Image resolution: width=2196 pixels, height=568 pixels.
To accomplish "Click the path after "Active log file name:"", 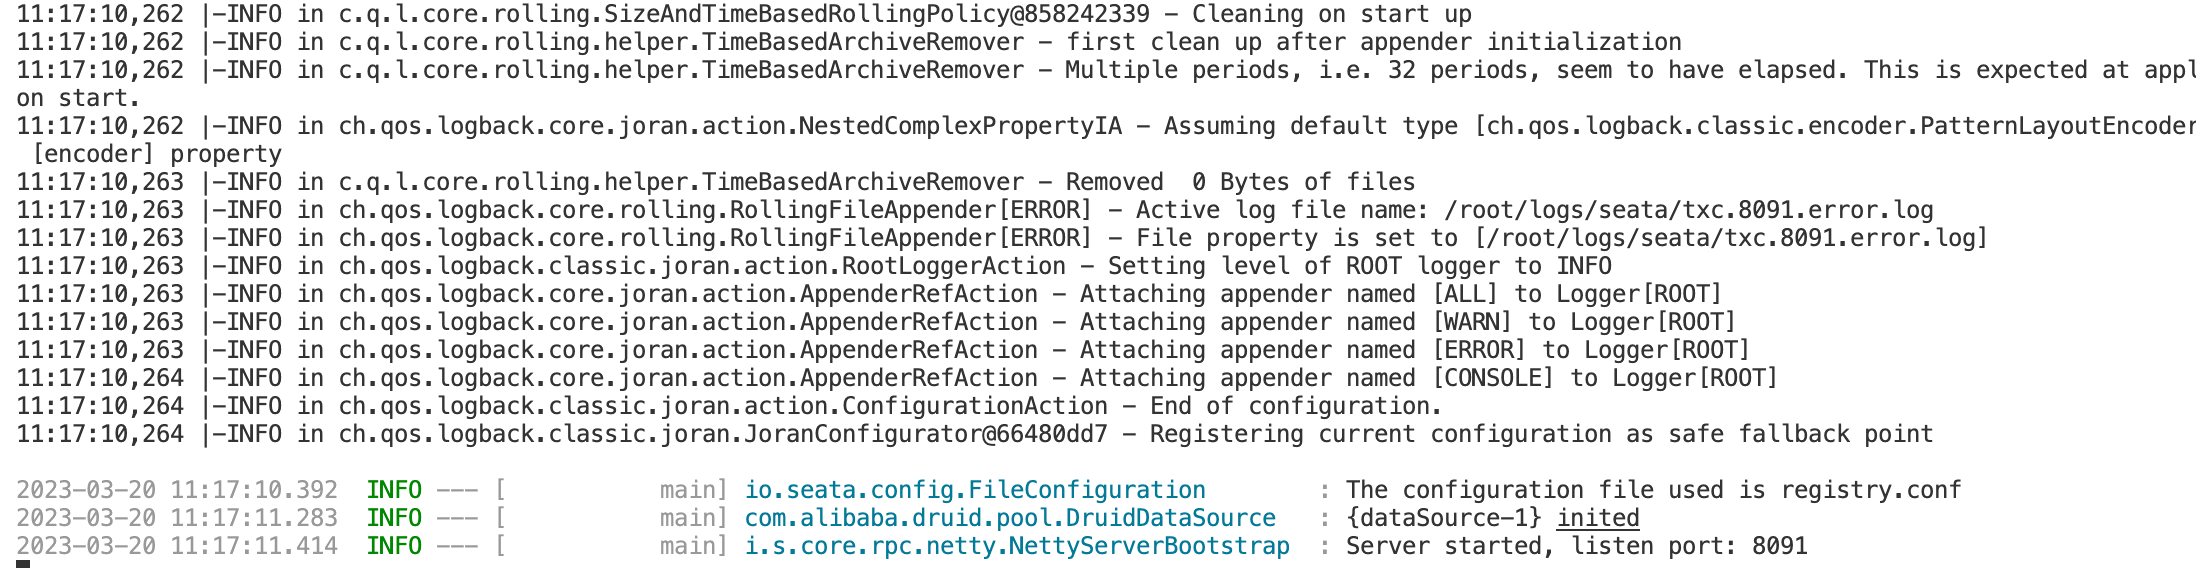I will pos(1688,210).
